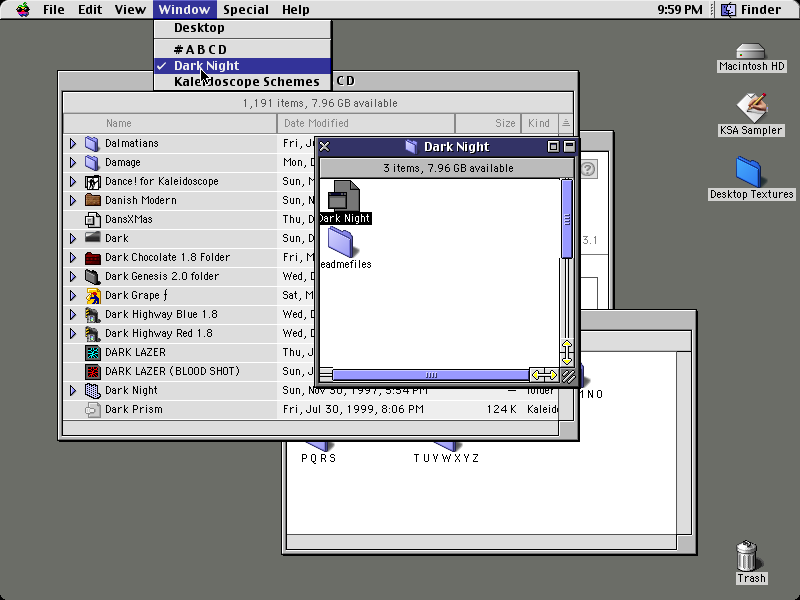Expand the Dark Night folder in list

click(72, 390)
